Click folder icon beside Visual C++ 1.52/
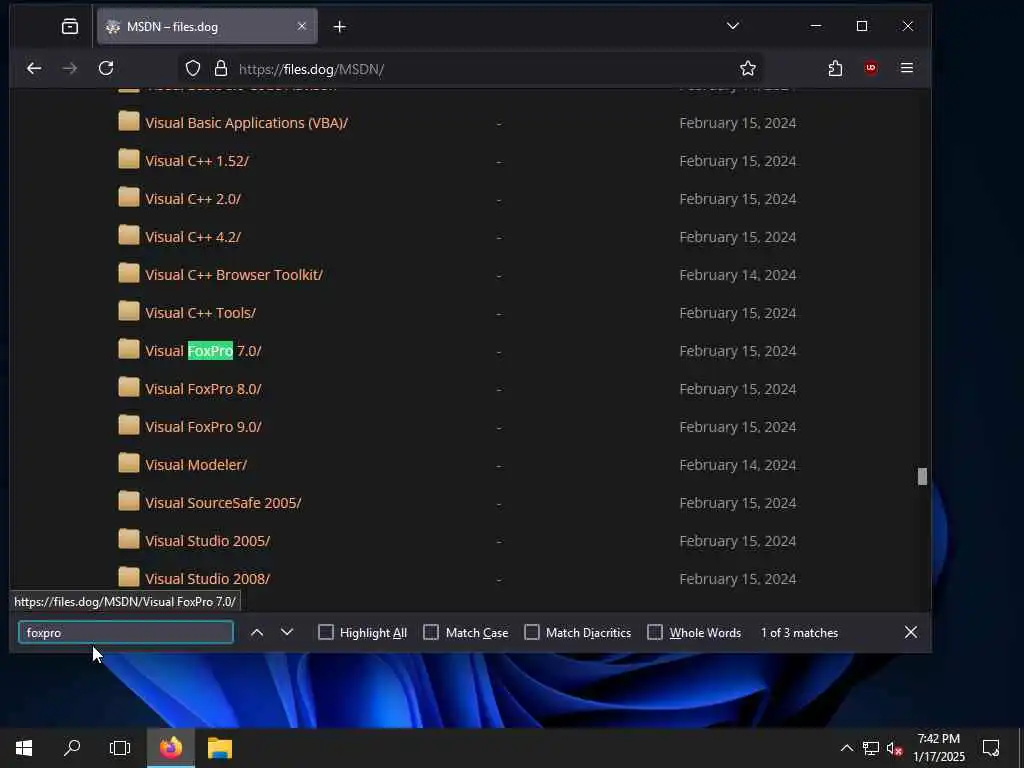This screenshot has width=1024, height=768. pyautogui.click(x=129, y=159)
